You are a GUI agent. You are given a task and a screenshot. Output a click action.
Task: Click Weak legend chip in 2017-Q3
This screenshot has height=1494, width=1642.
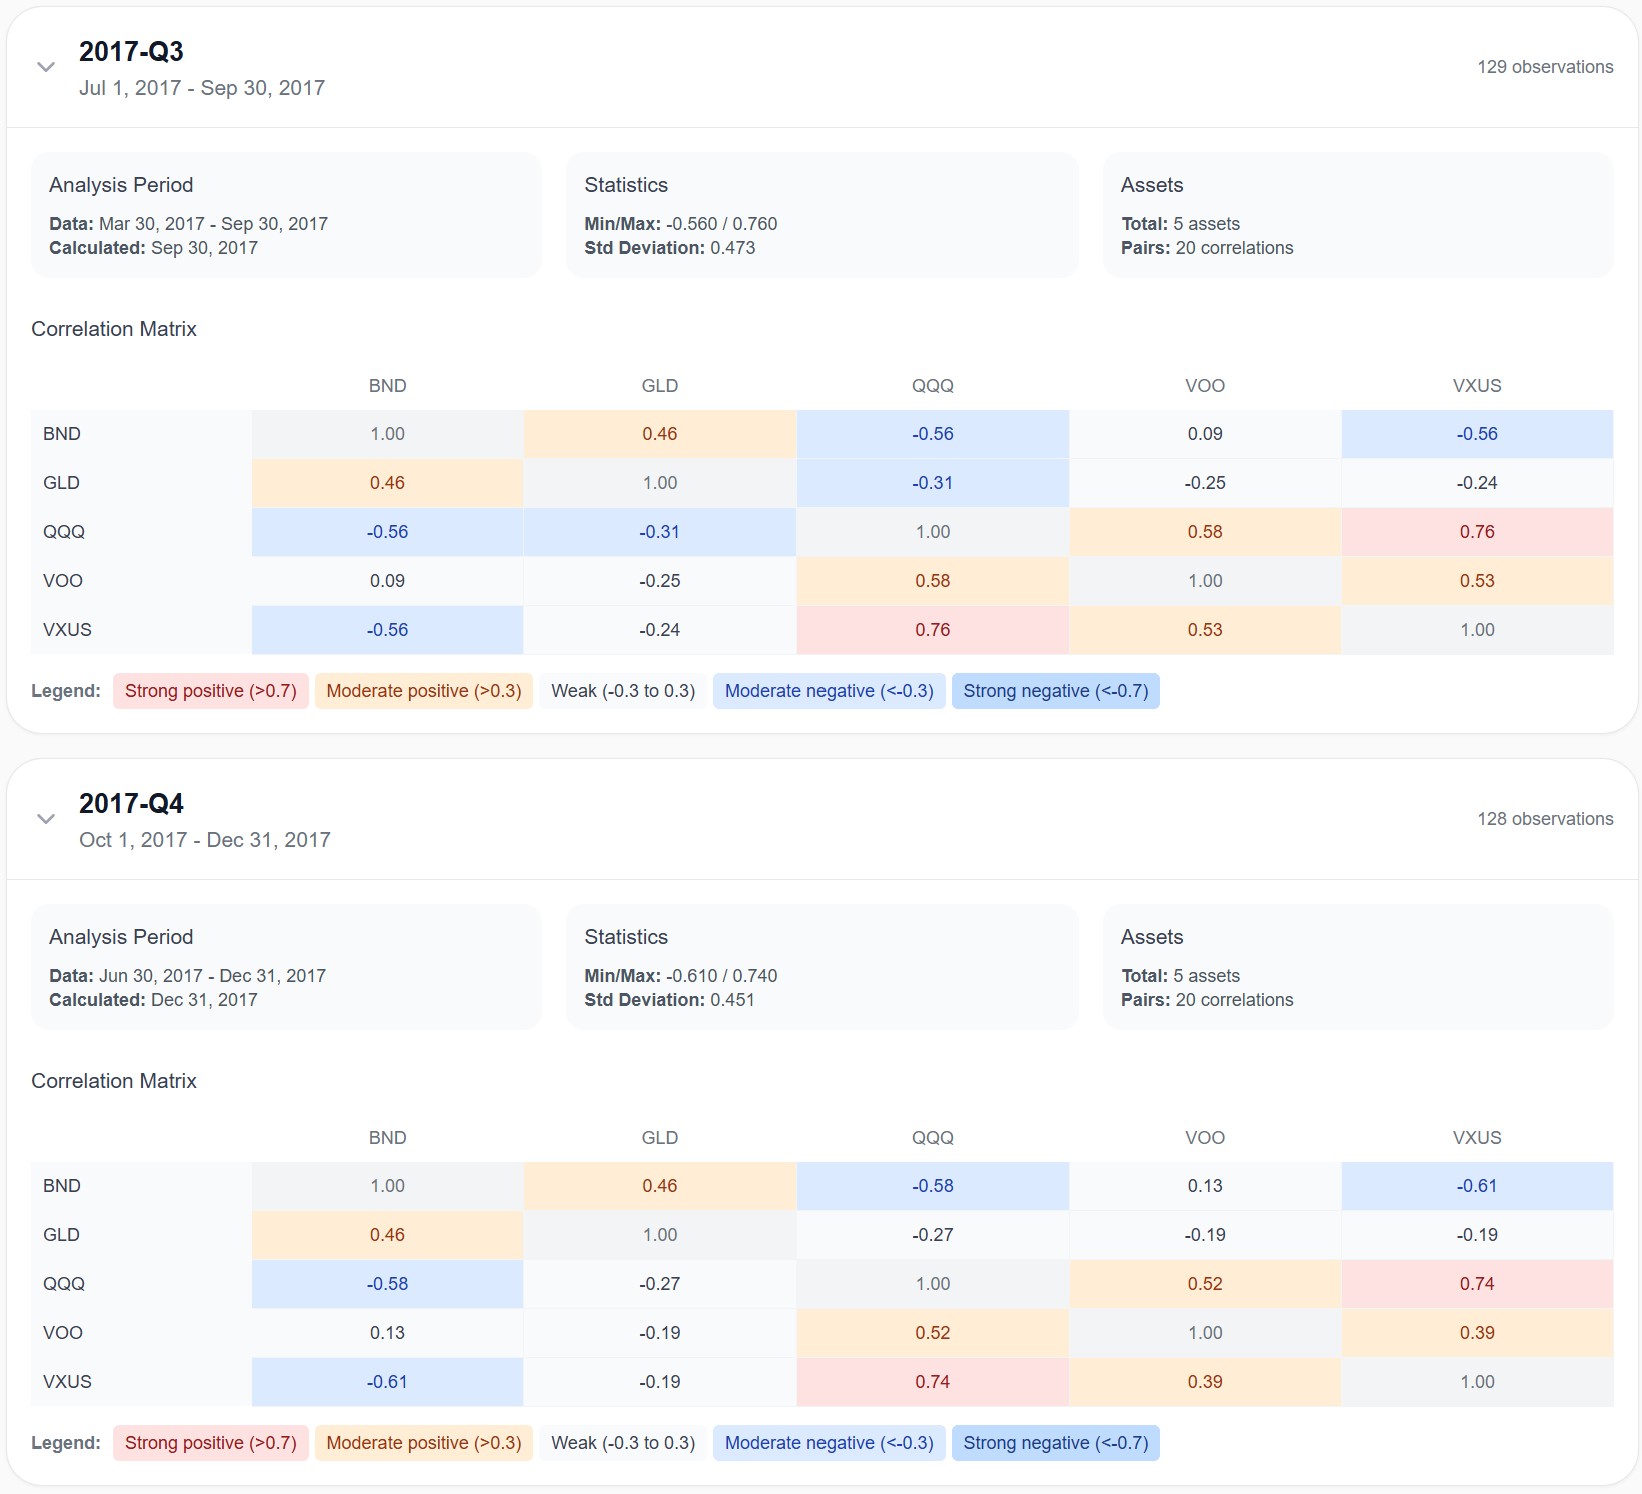(623, 691)
